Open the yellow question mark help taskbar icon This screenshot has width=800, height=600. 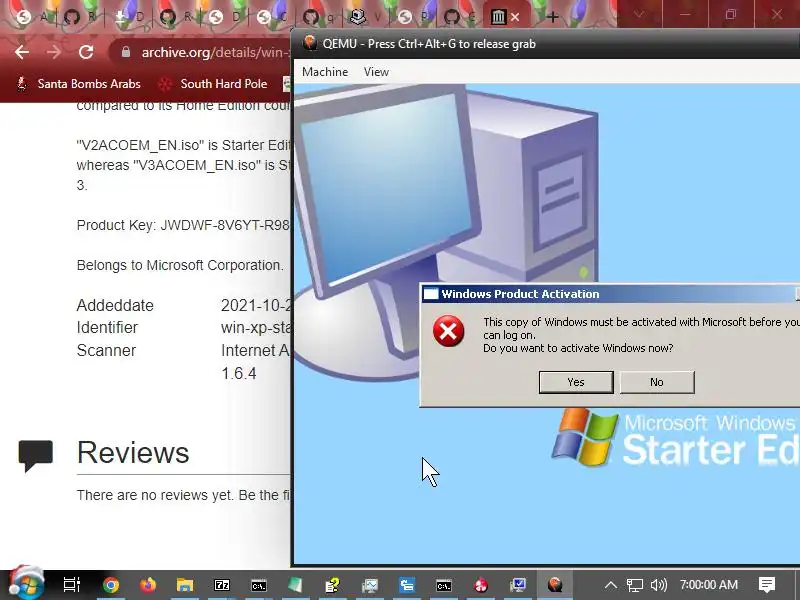point(333,585)
